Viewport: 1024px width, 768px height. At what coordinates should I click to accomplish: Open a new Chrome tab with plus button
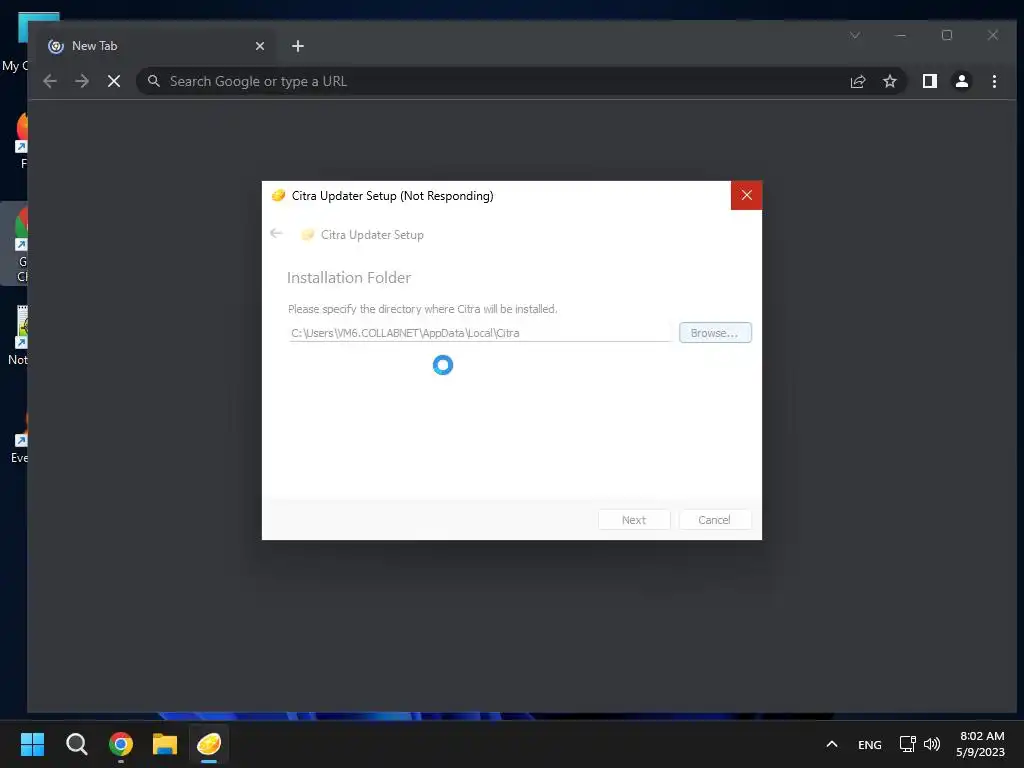tap(298, 46)
